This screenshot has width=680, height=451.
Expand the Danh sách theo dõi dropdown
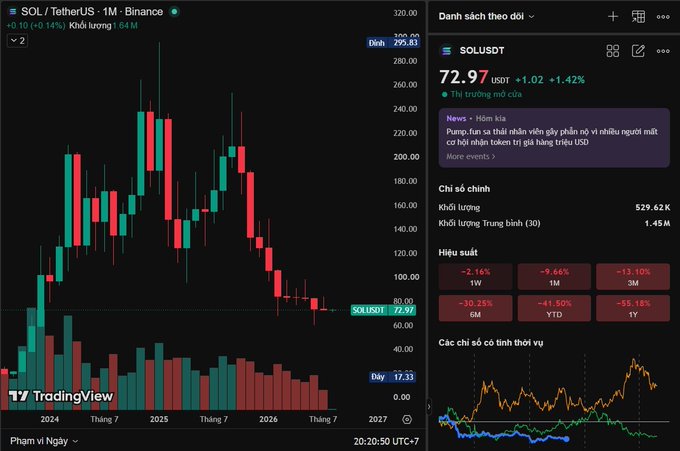tap(486, 16)
